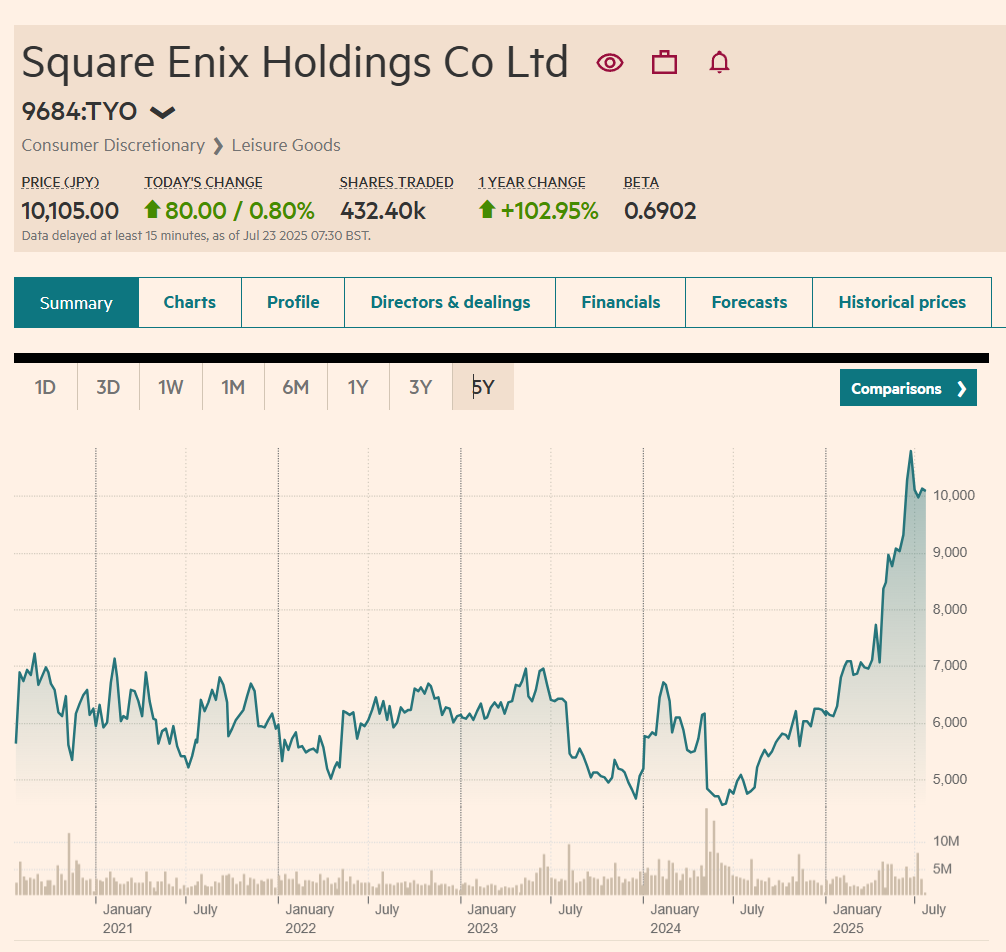Open the Financials tab
1006x952 pixels.
tap(620, 303)
